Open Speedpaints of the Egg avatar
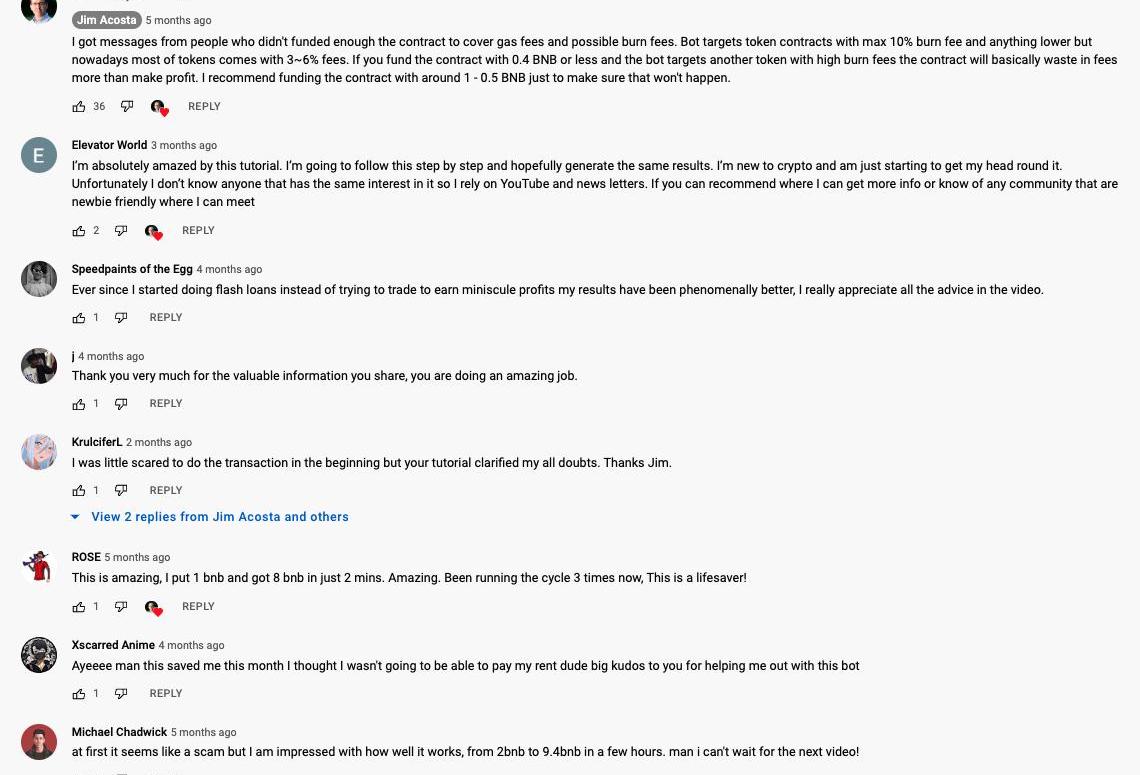Viewport: 1140px width, 775px height. [x=39, y=279]
